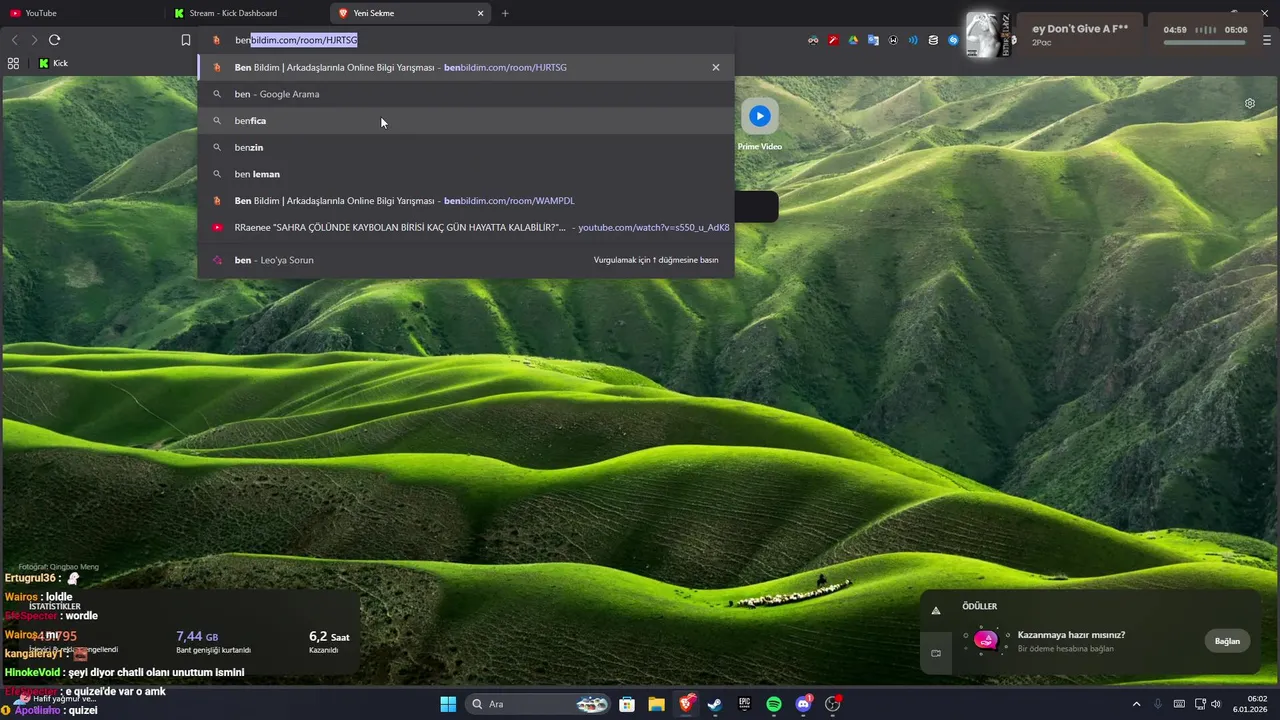The image size is (1280, 720).
Task: Select the 'ben leman' search suggestion
Action: 466,174
